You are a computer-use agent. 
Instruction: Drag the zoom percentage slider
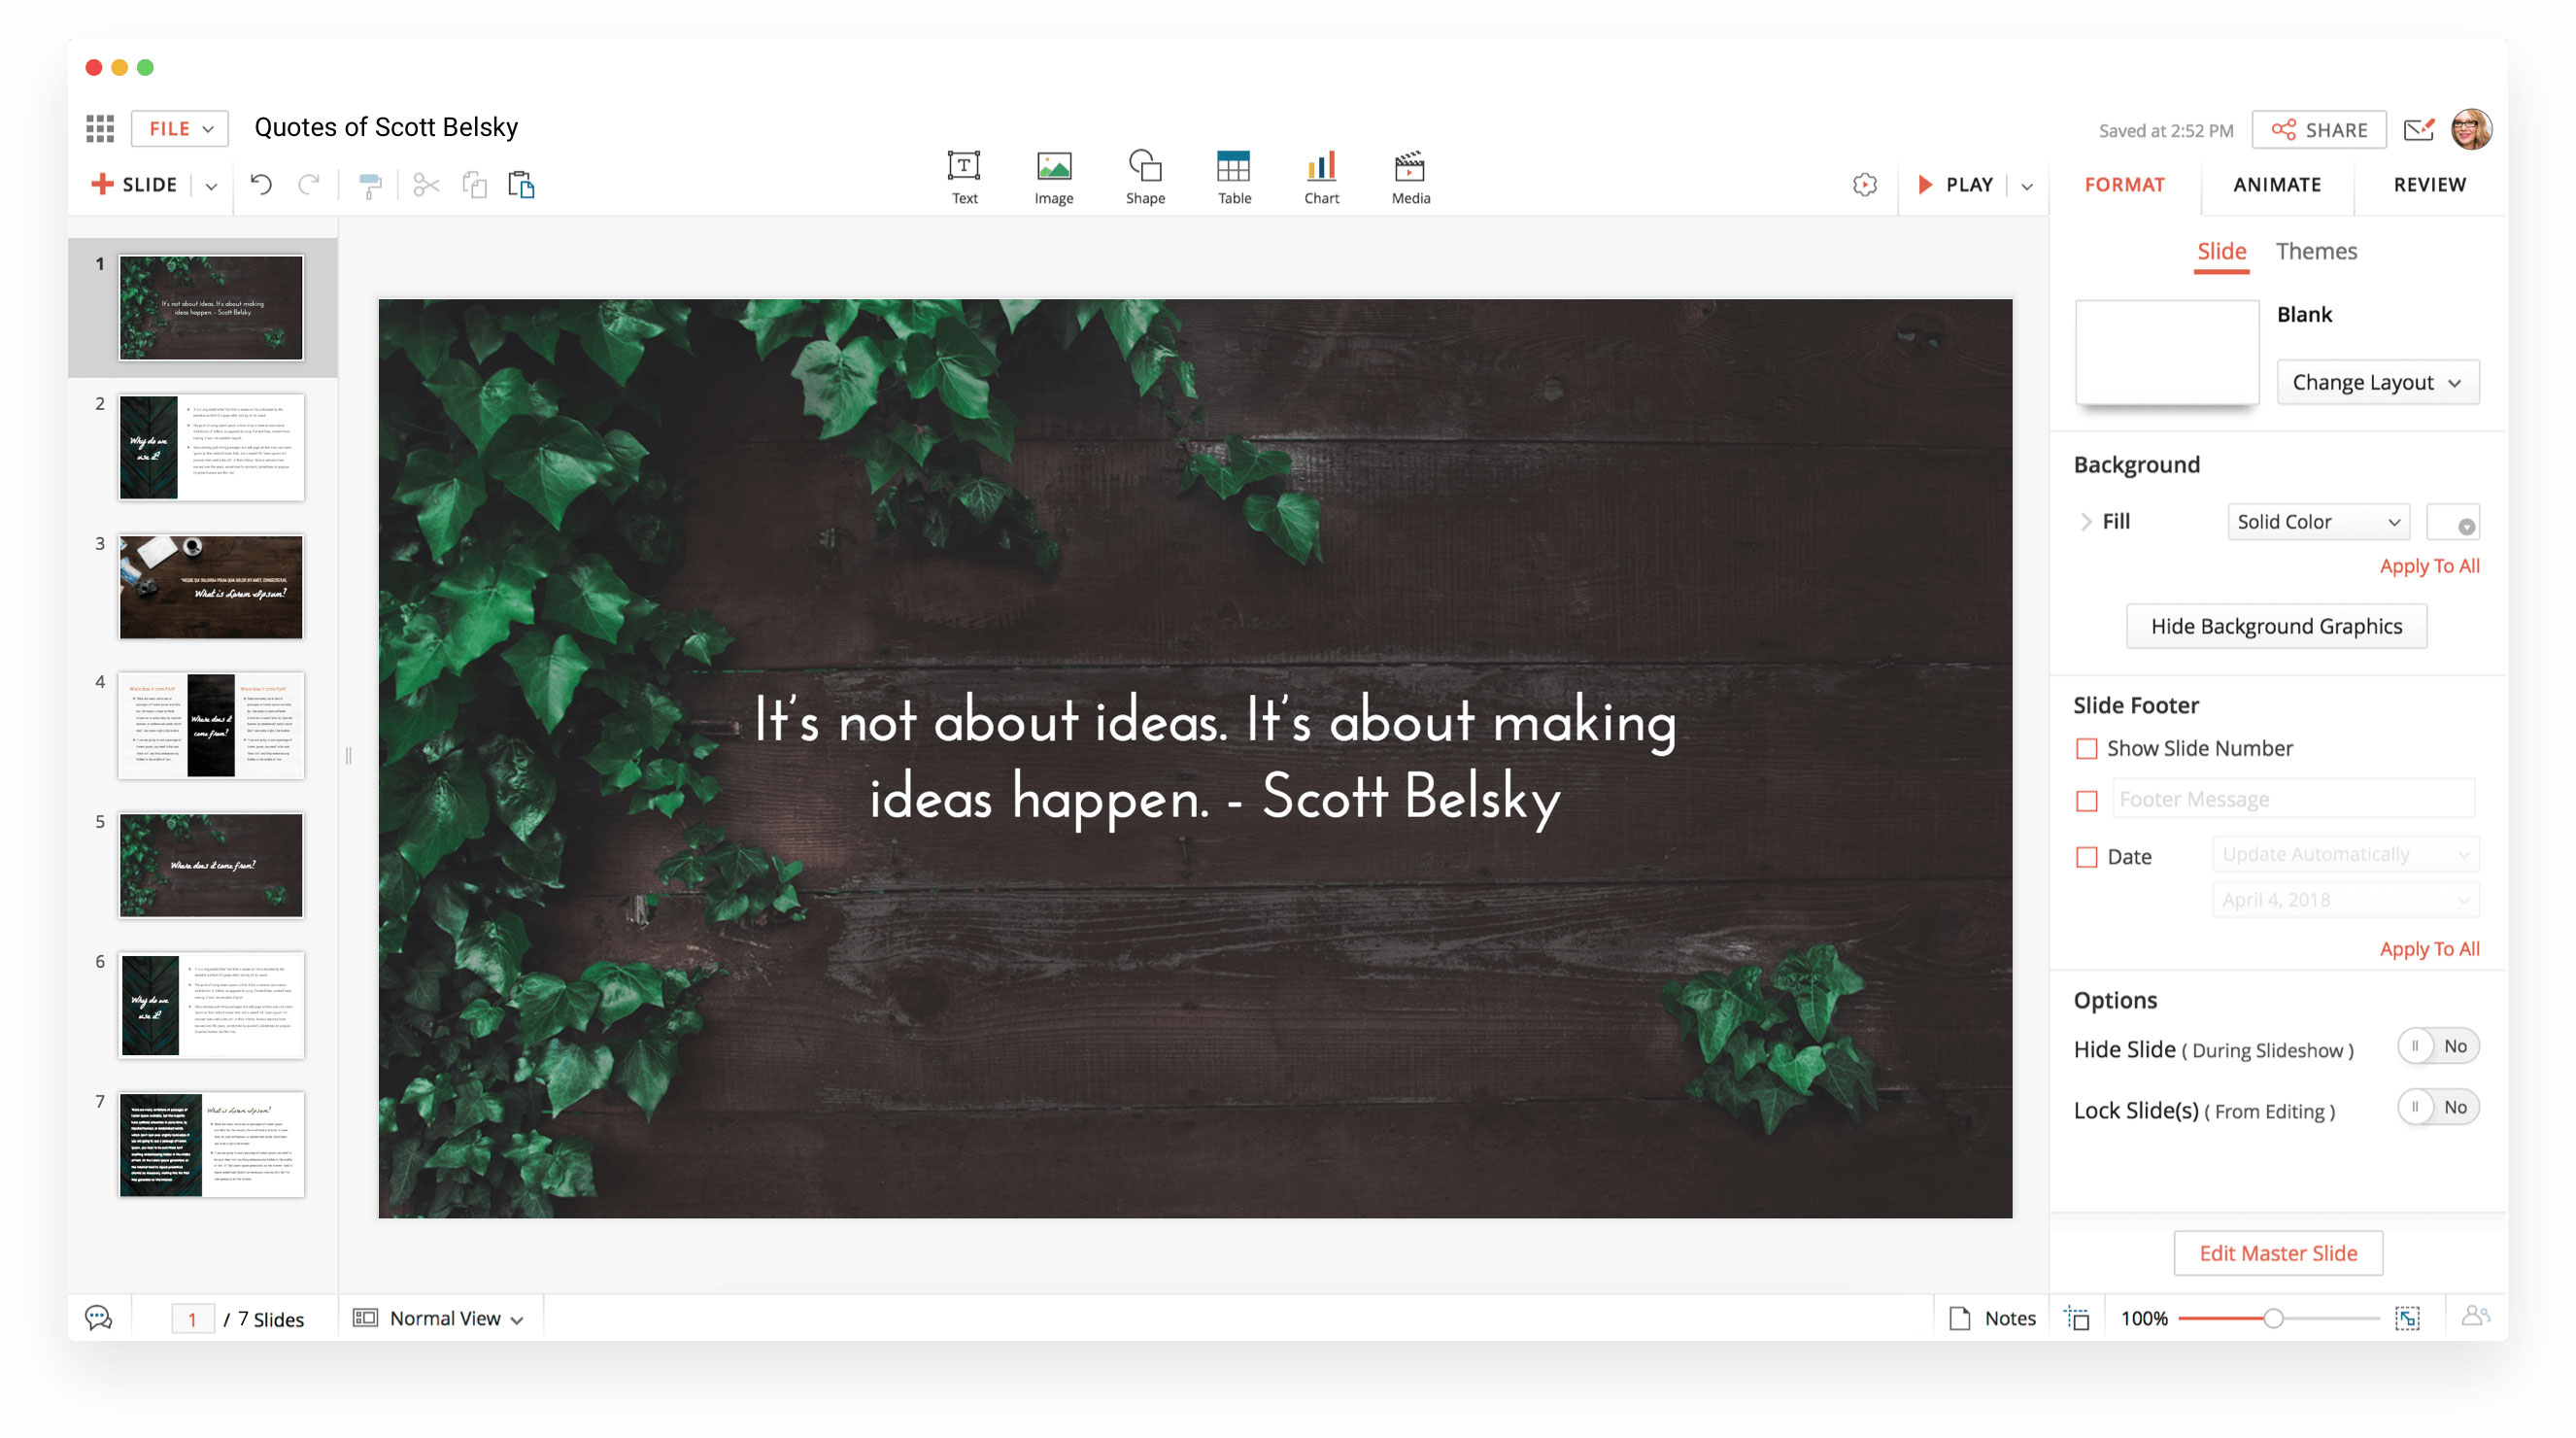[2270, 1318]
